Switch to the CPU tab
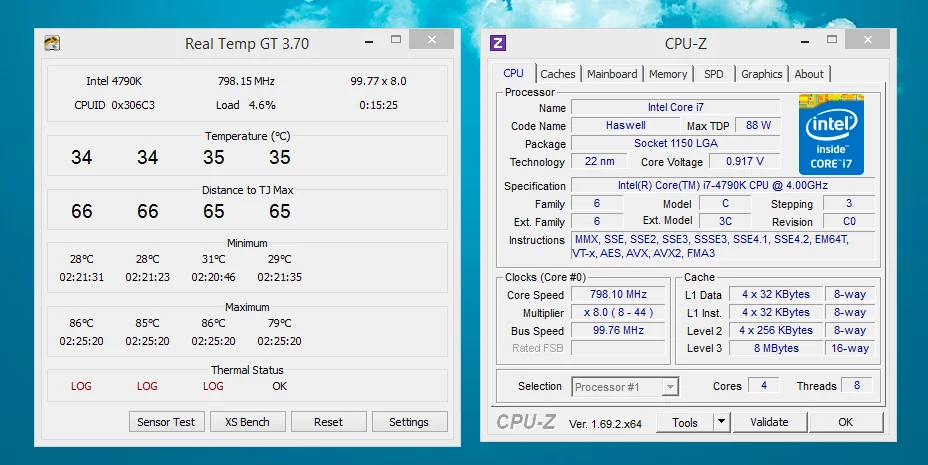The height and width of the screenshot is (465, 928). tap(513, 73)
